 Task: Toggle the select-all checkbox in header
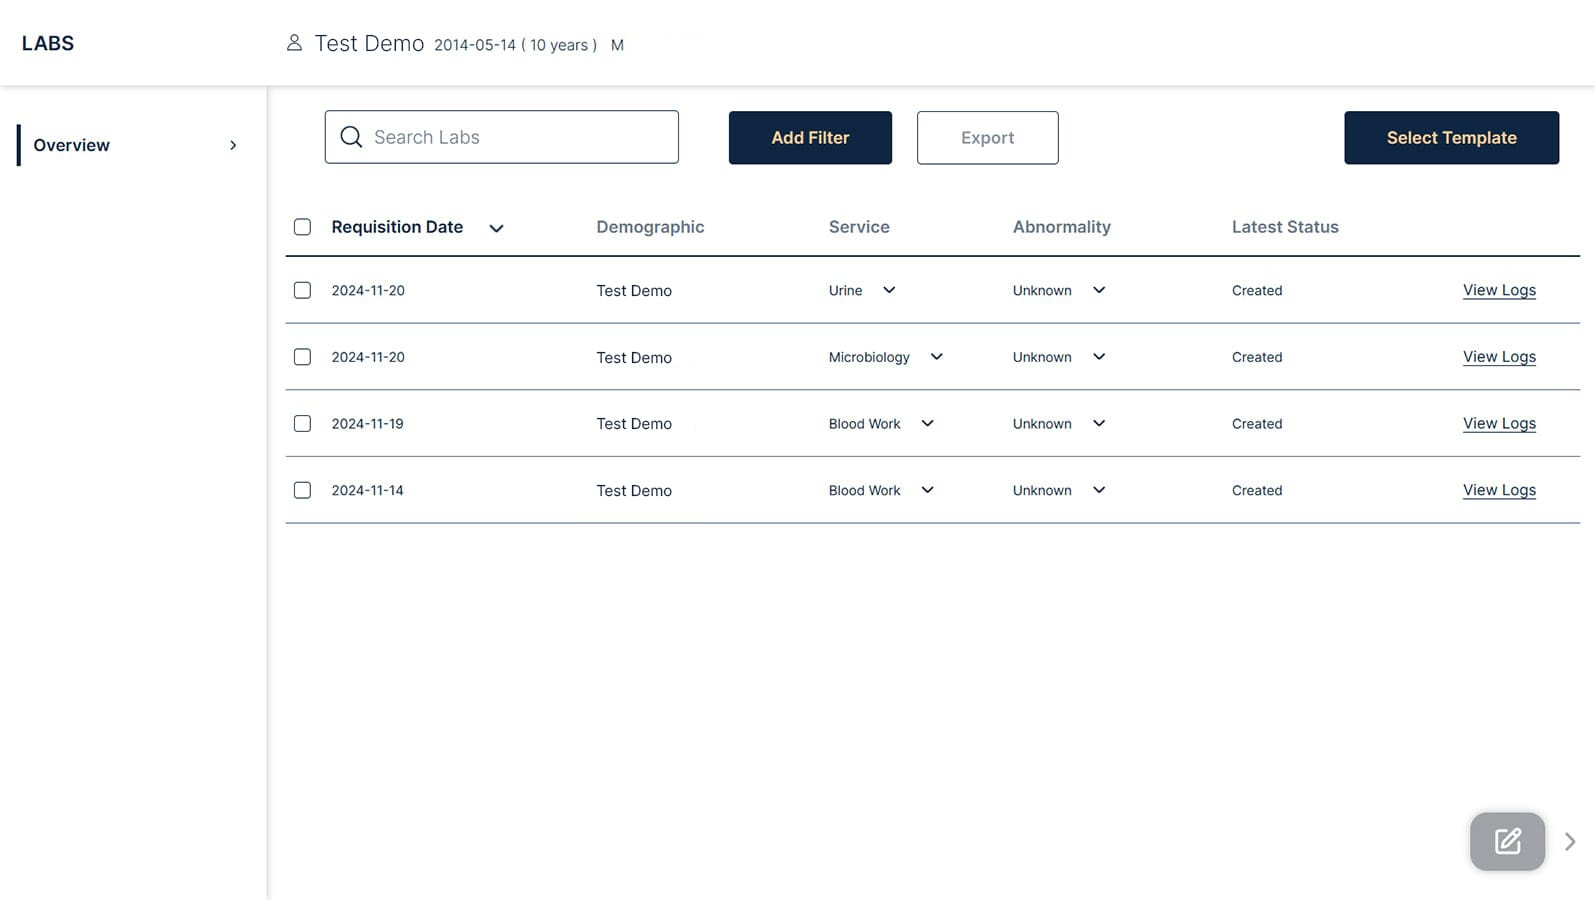coord(302,227)
